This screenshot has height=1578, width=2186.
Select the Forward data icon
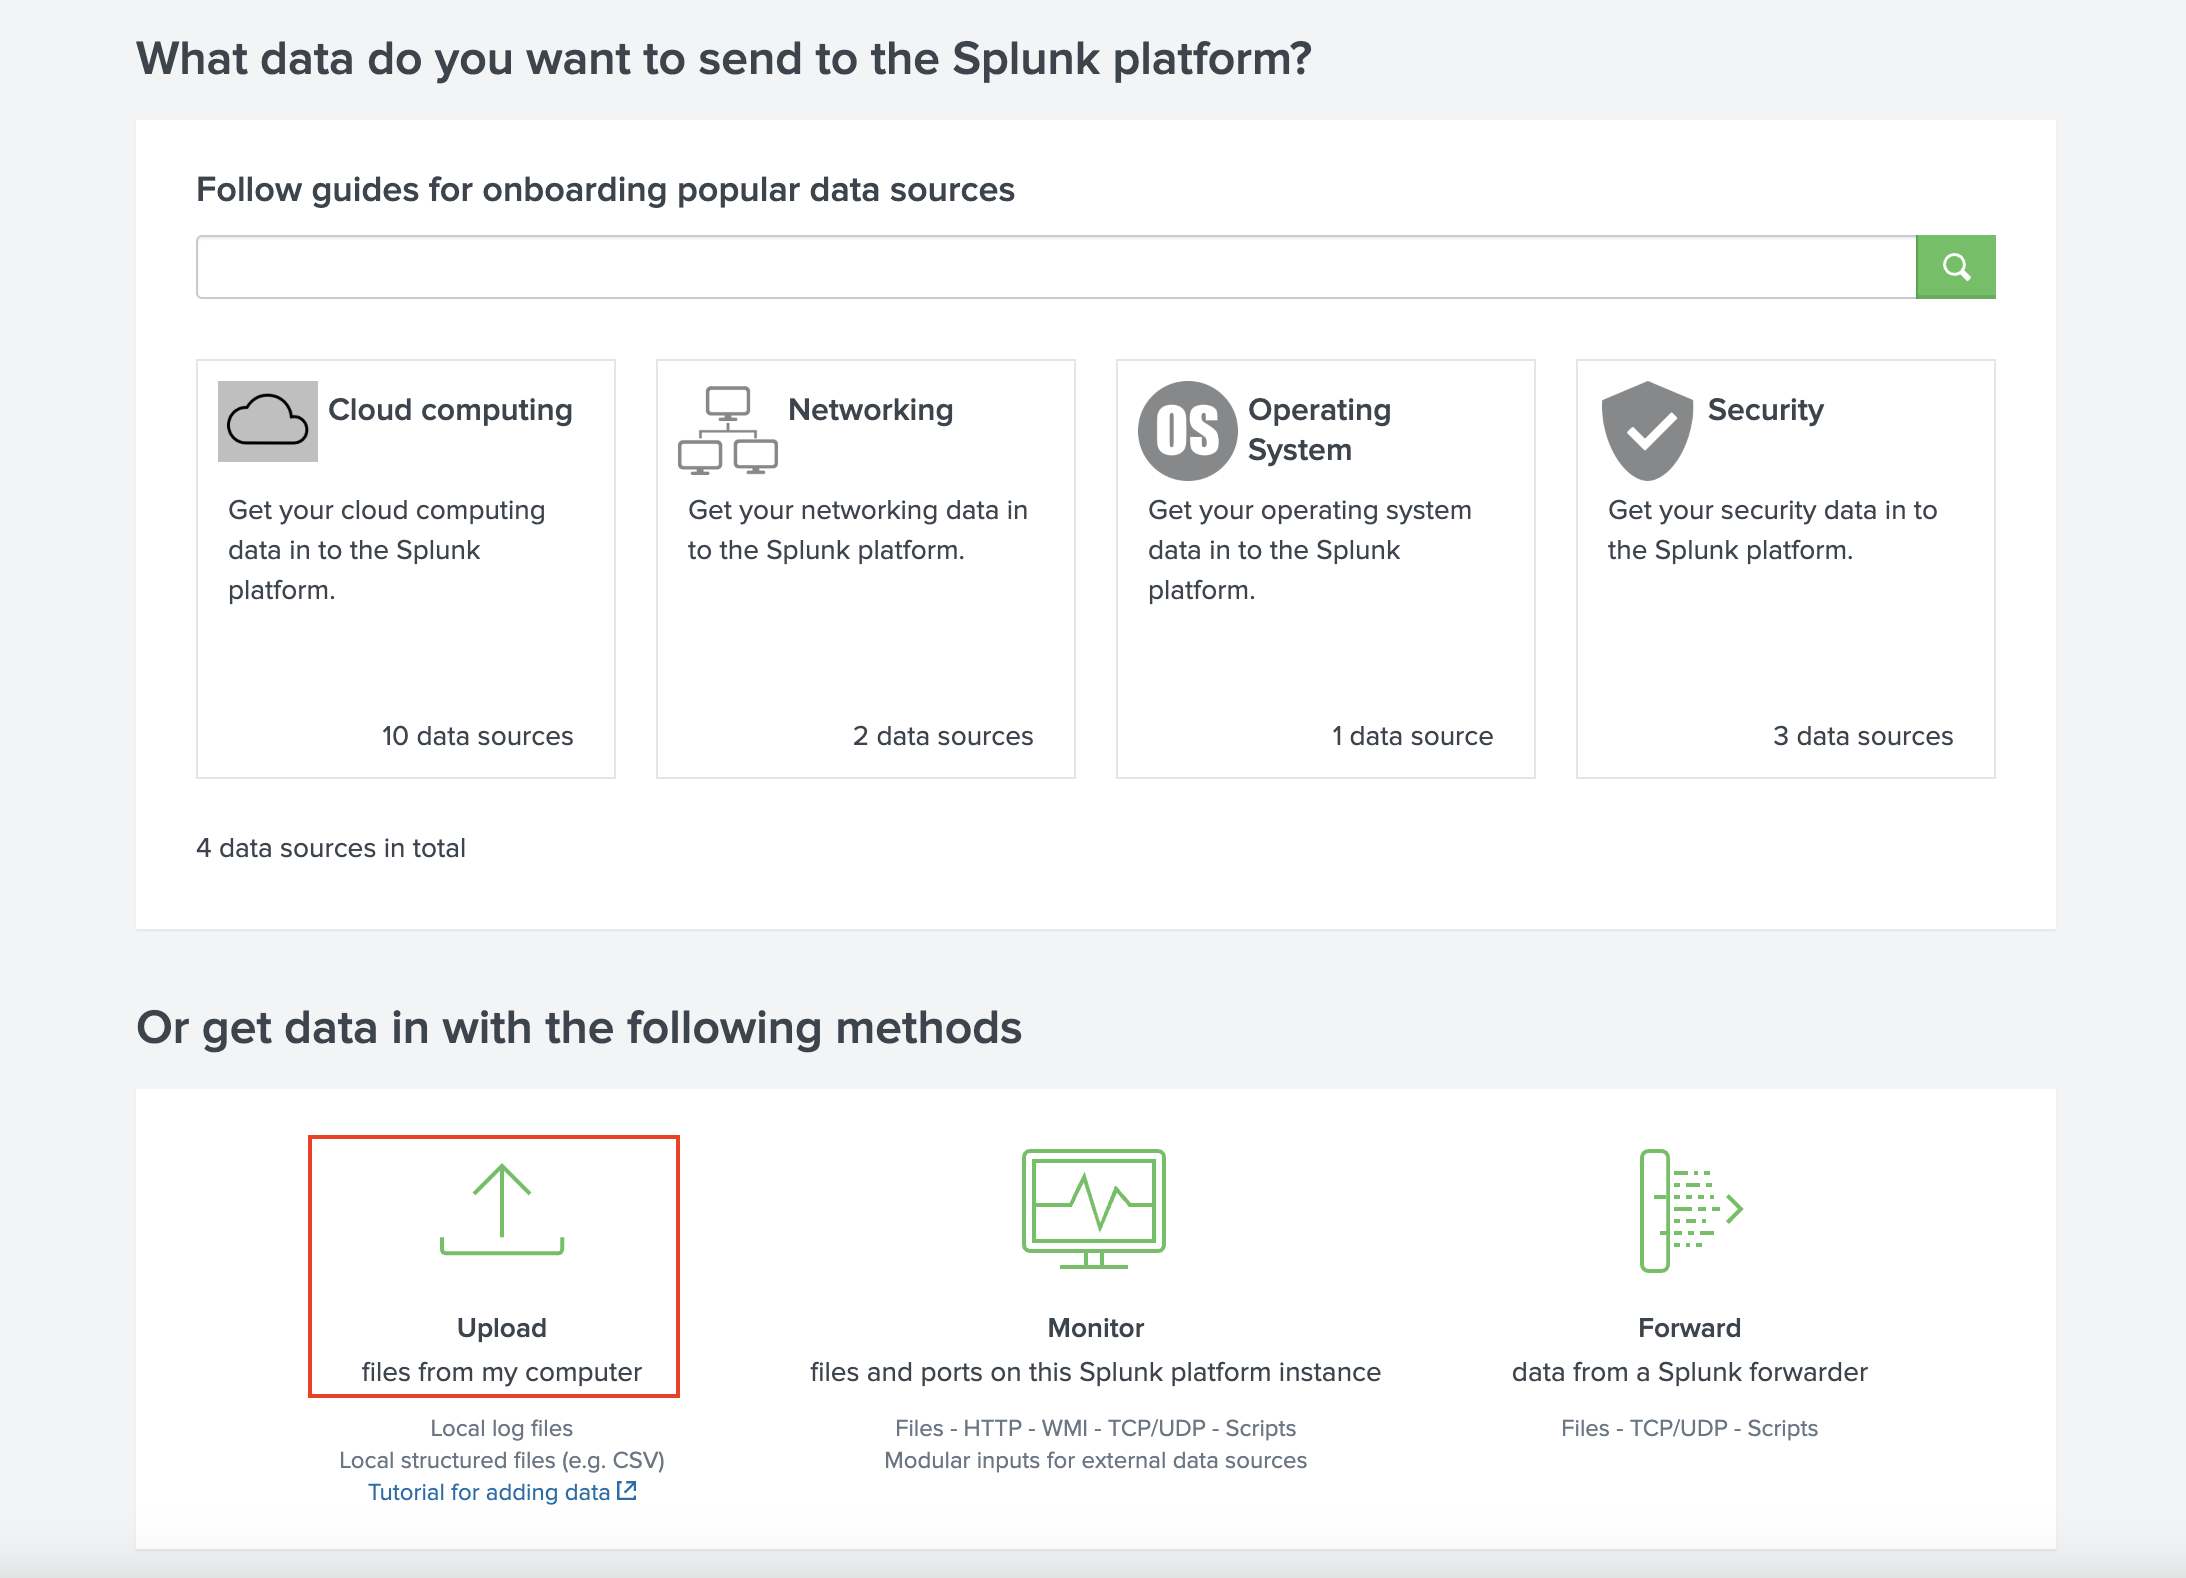pos(1689,1210)
